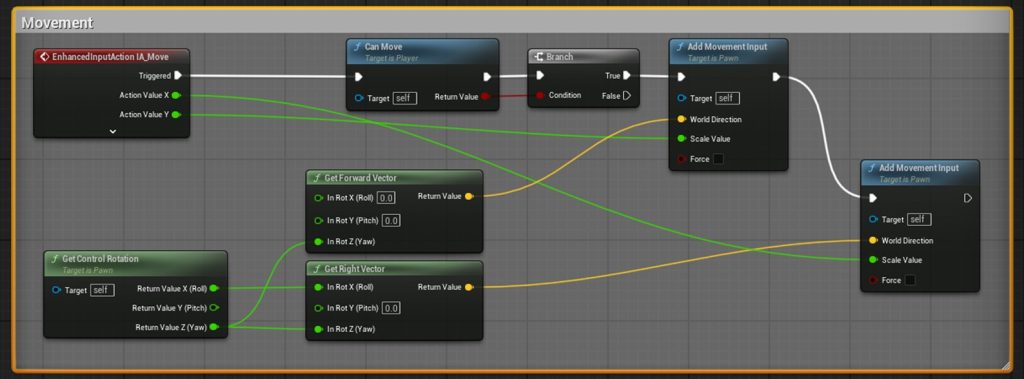This screenshot has width=1024, height=379.
Task: Click the Target self field on the Can Move node
Action: pos(404,98)
